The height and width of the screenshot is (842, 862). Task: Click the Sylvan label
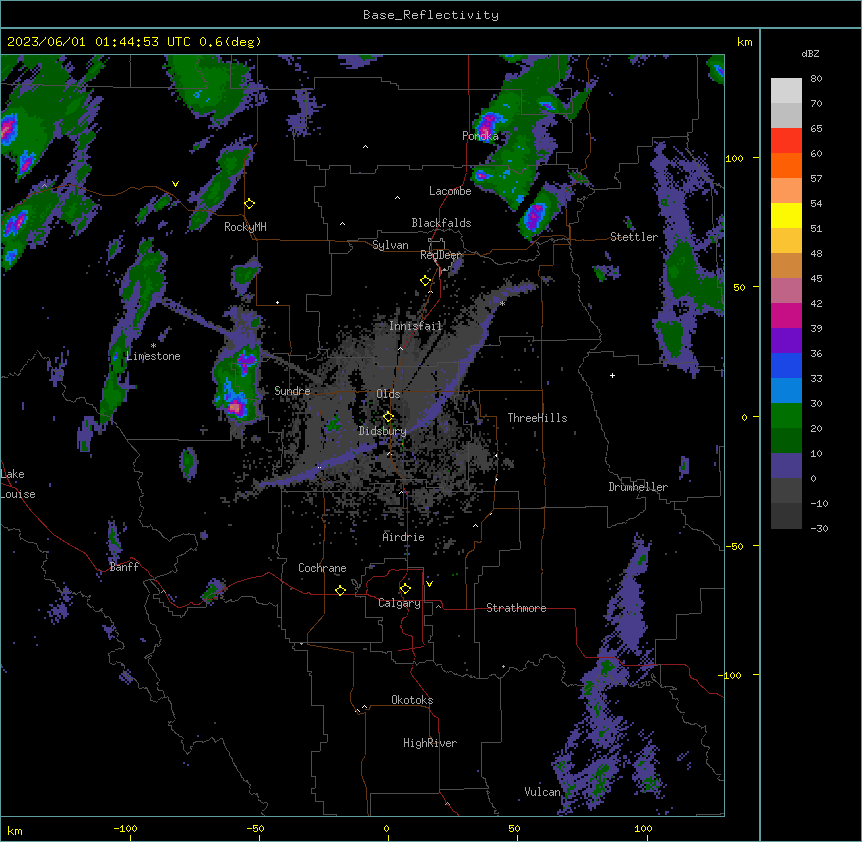(390, 245)
